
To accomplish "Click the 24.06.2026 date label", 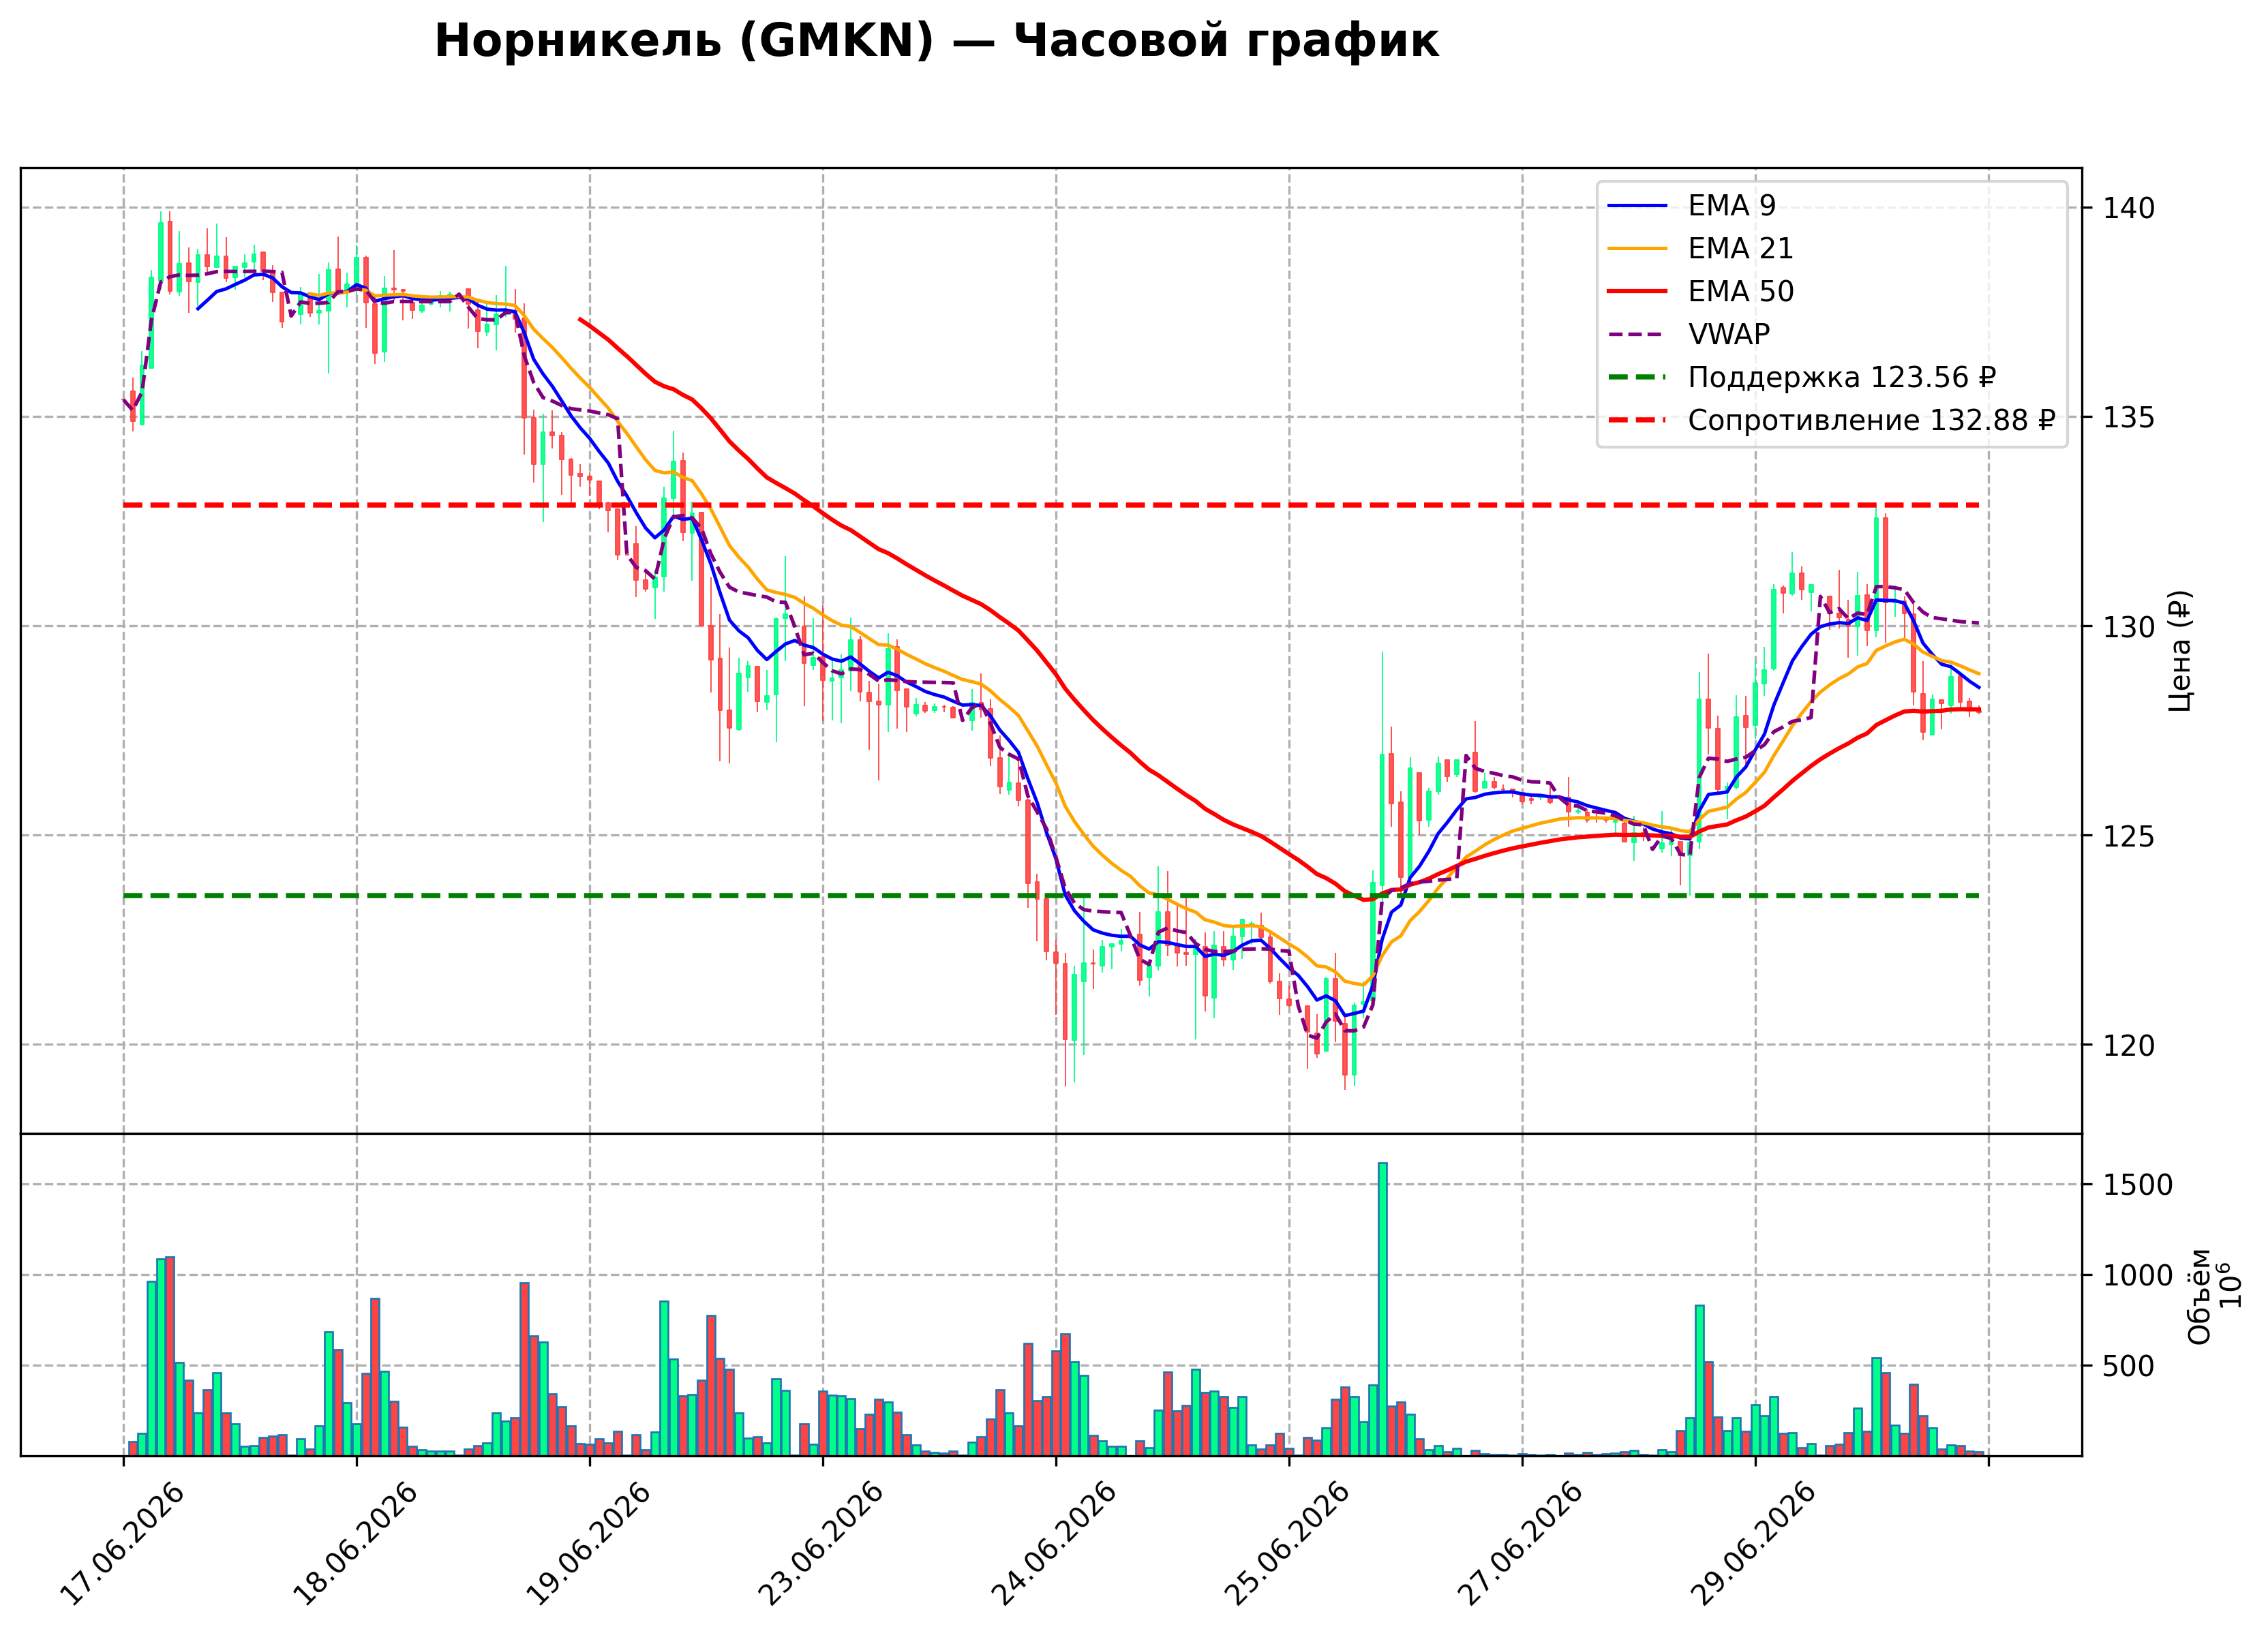I will (1054, 1545).
